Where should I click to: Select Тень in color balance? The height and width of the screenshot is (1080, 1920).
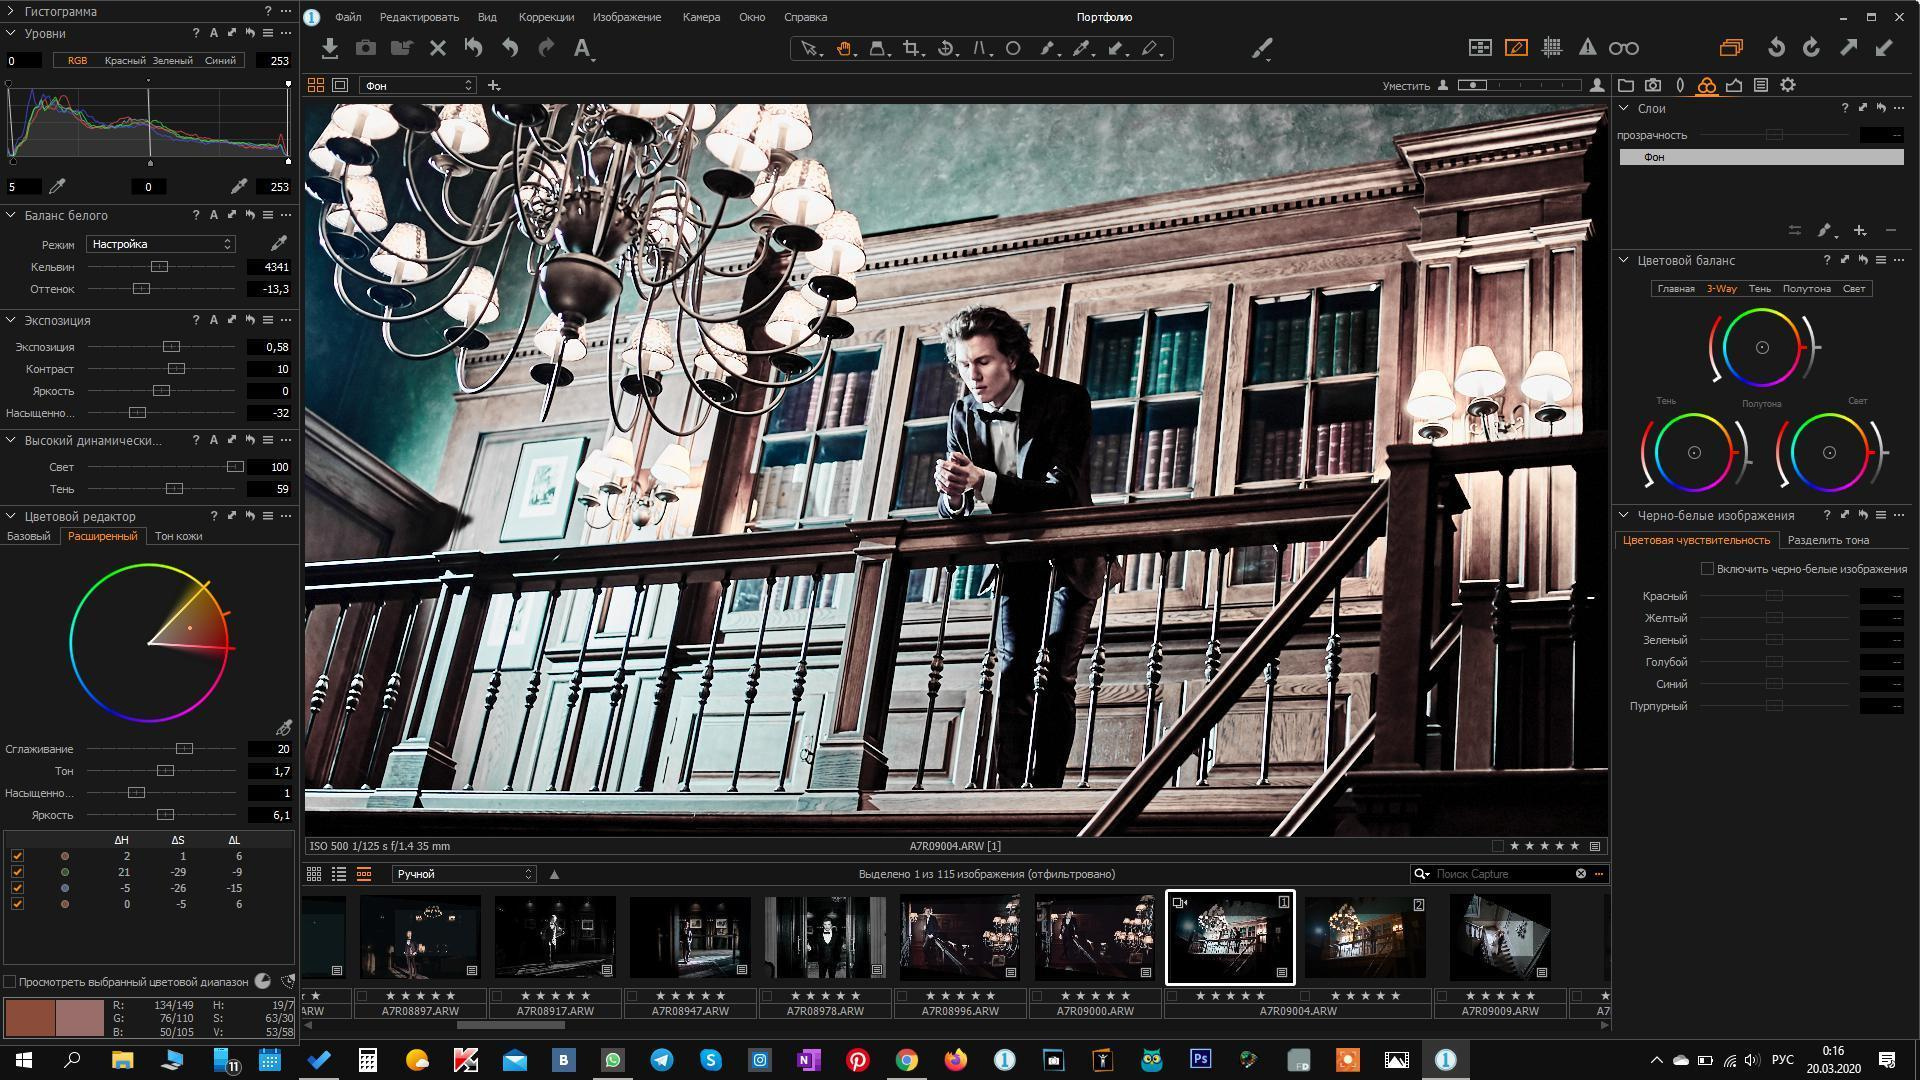coord(1759,289)
